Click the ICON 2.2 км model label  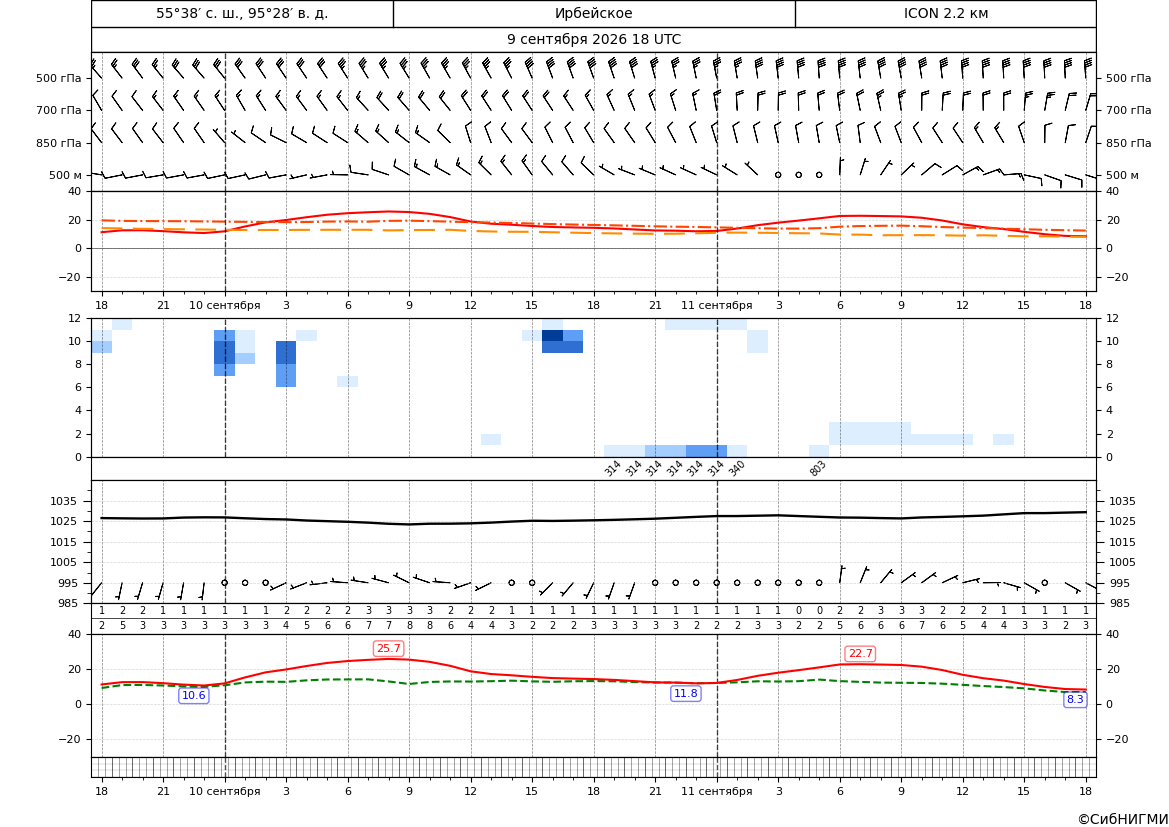(x=945, y=13)
